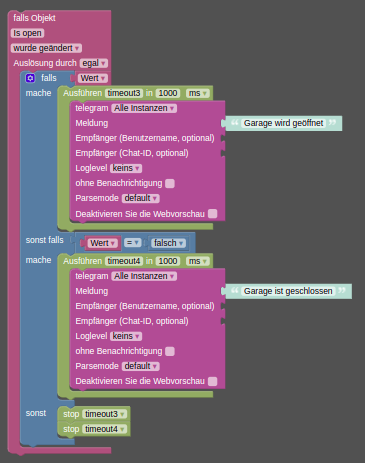The height and width of the screenshot is (463, 365).
Task: Open Loglevel 'keins' dropdown in first telegram block
Action: [126, 168]
